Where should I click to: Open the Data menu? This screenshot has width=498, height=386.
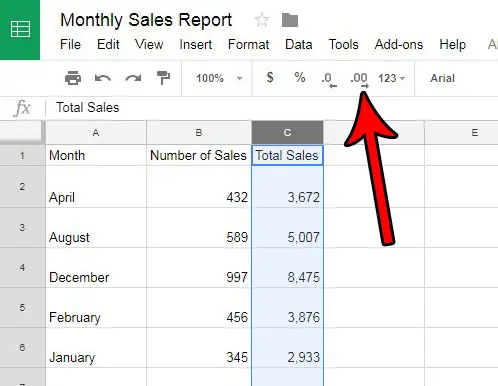[x=299, y=44]
